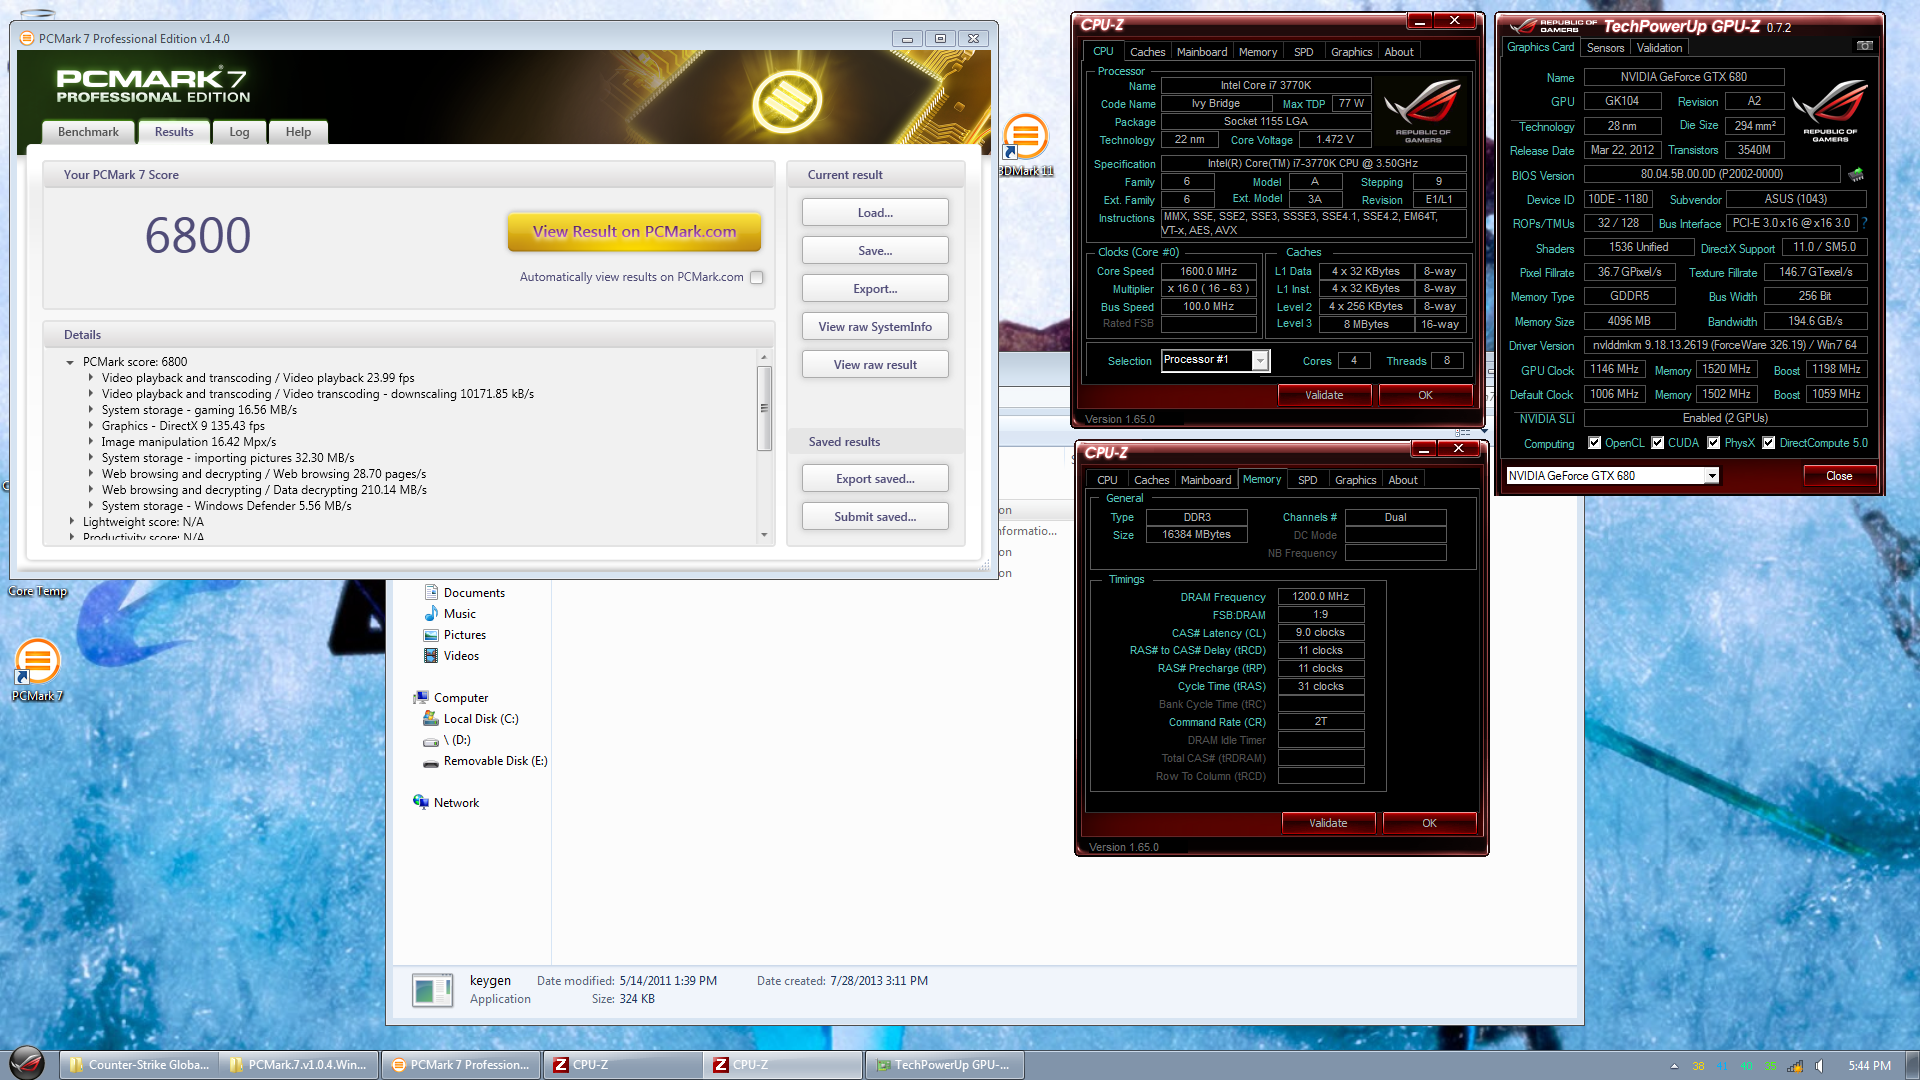The width and height of the screenshot is (1920, 1080).
Task: Expand System storage - gaming row
Action: pos(91,410)
